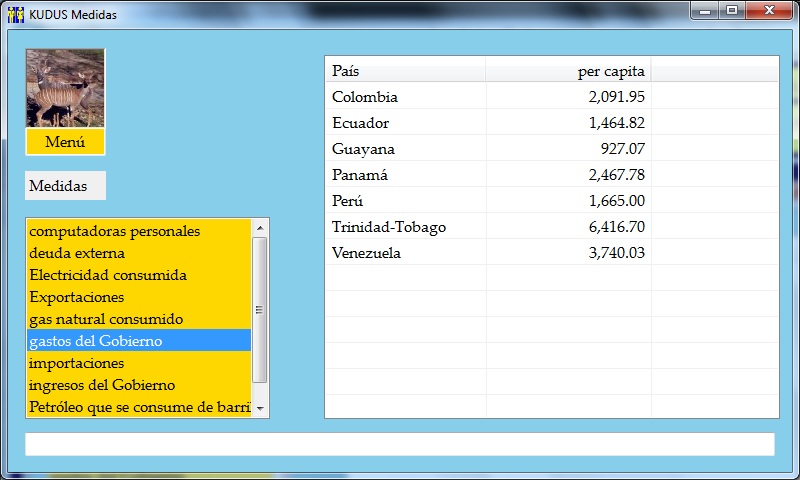
Task: Click the list scrollbar thumb
Action: [x=260, y=310]
